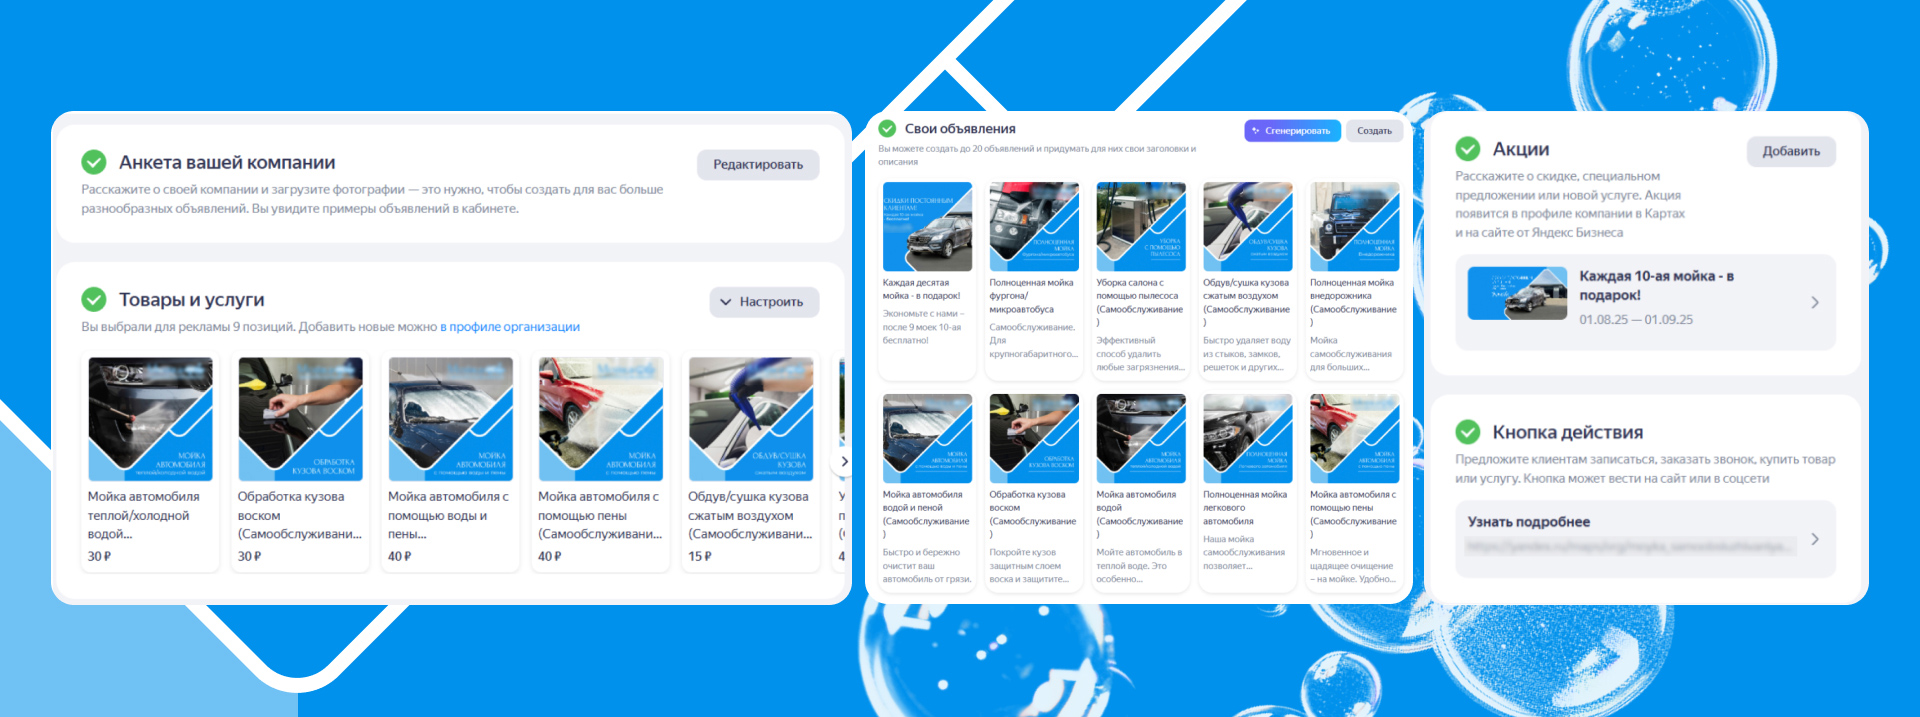Expand the Узнать подробнее action chevron
The height and width of the screenshot is (717, 1920).
pyautogui.click(x=1815, y=539)
